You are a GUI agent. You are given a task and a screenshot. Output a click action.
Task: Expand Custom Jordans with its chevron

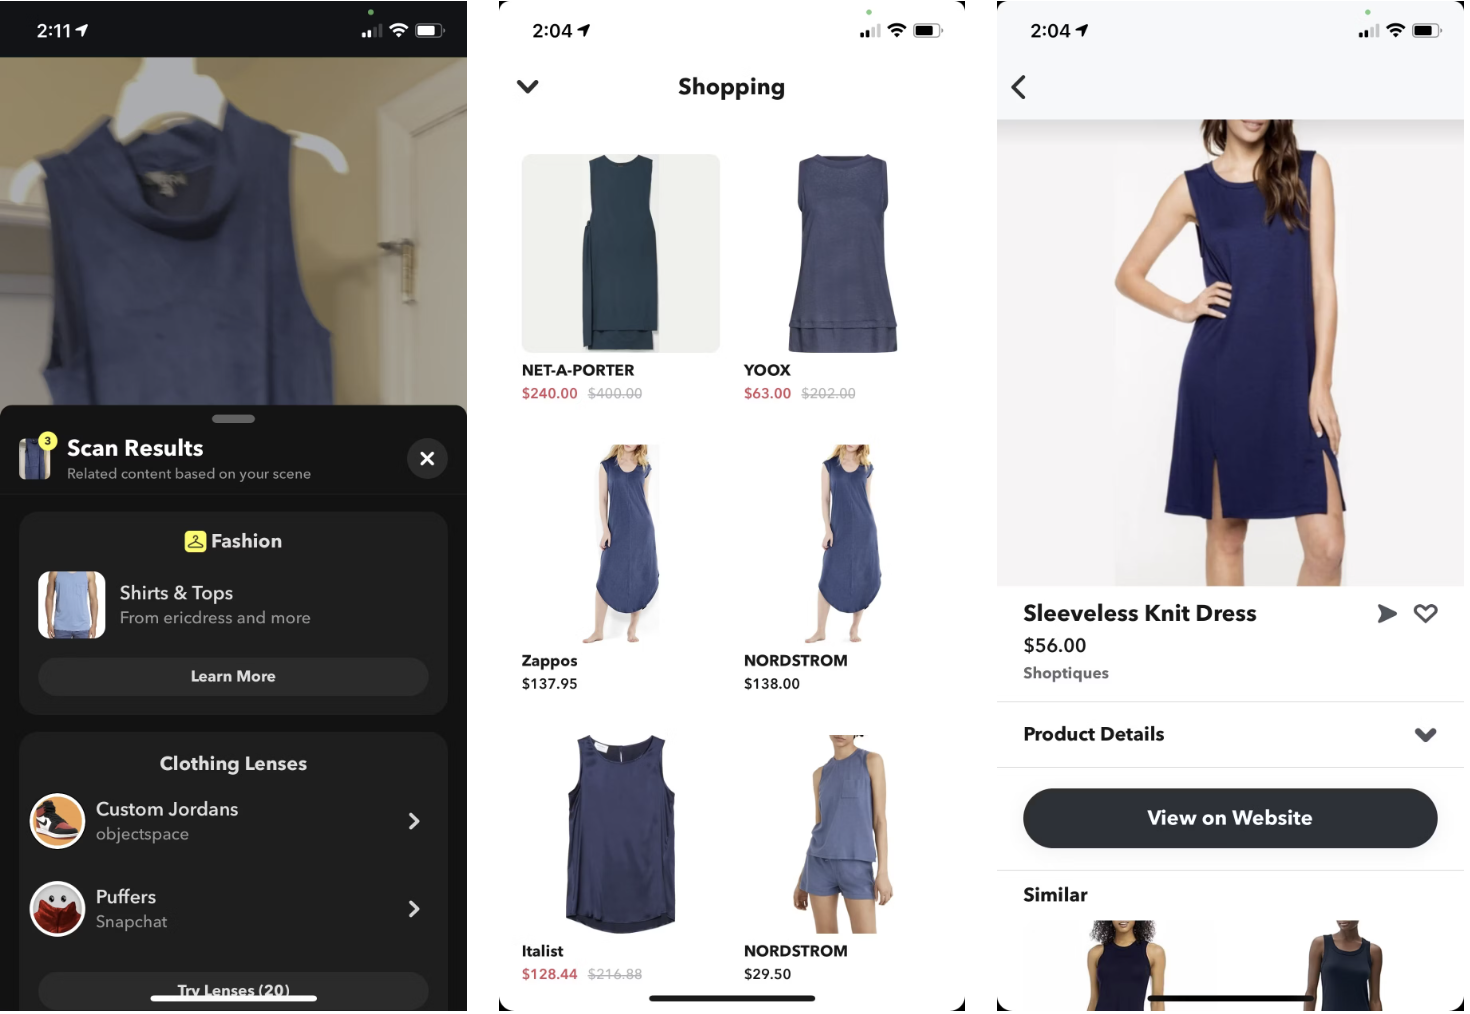[414, 821]
